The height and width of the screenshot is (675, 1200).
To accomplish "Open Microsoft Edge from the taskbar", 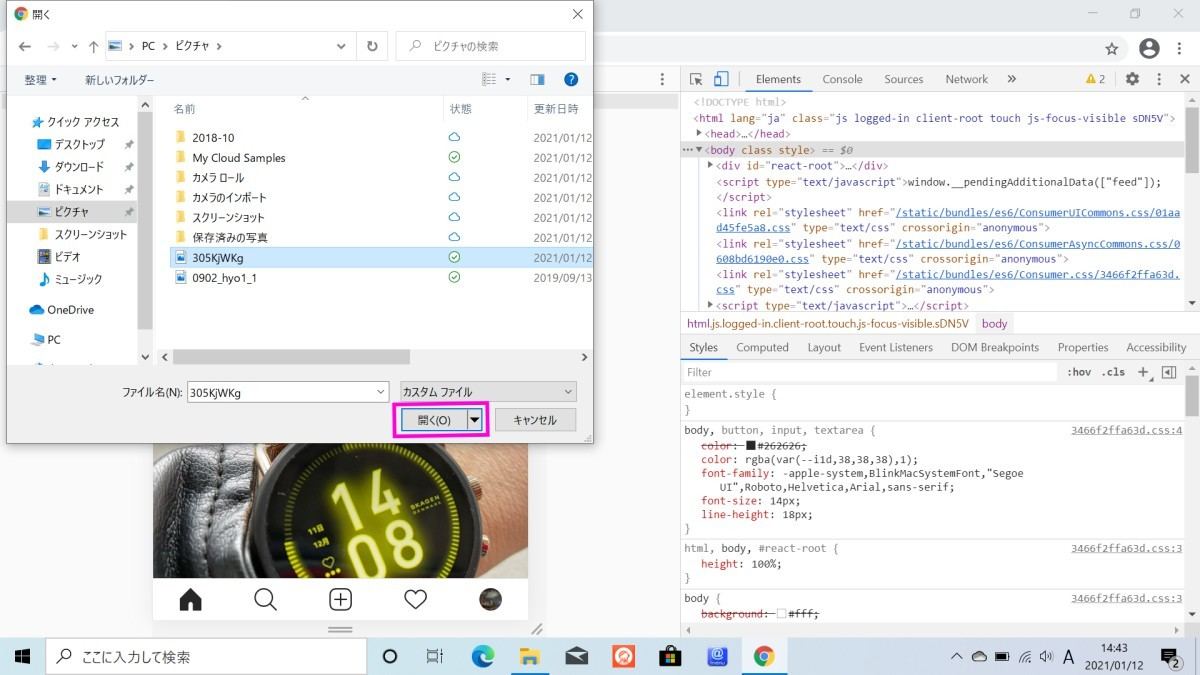I will pos(483,657).
